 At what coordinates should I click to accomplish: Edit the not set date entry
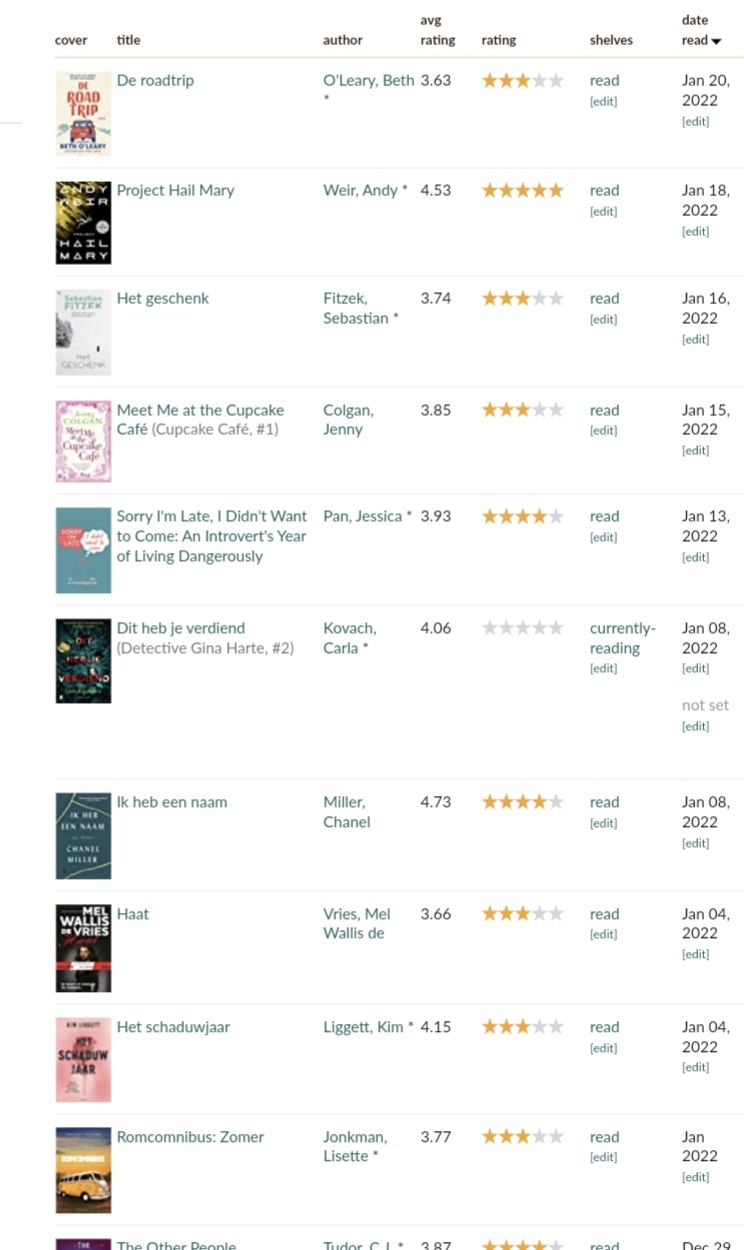[695, 727]
